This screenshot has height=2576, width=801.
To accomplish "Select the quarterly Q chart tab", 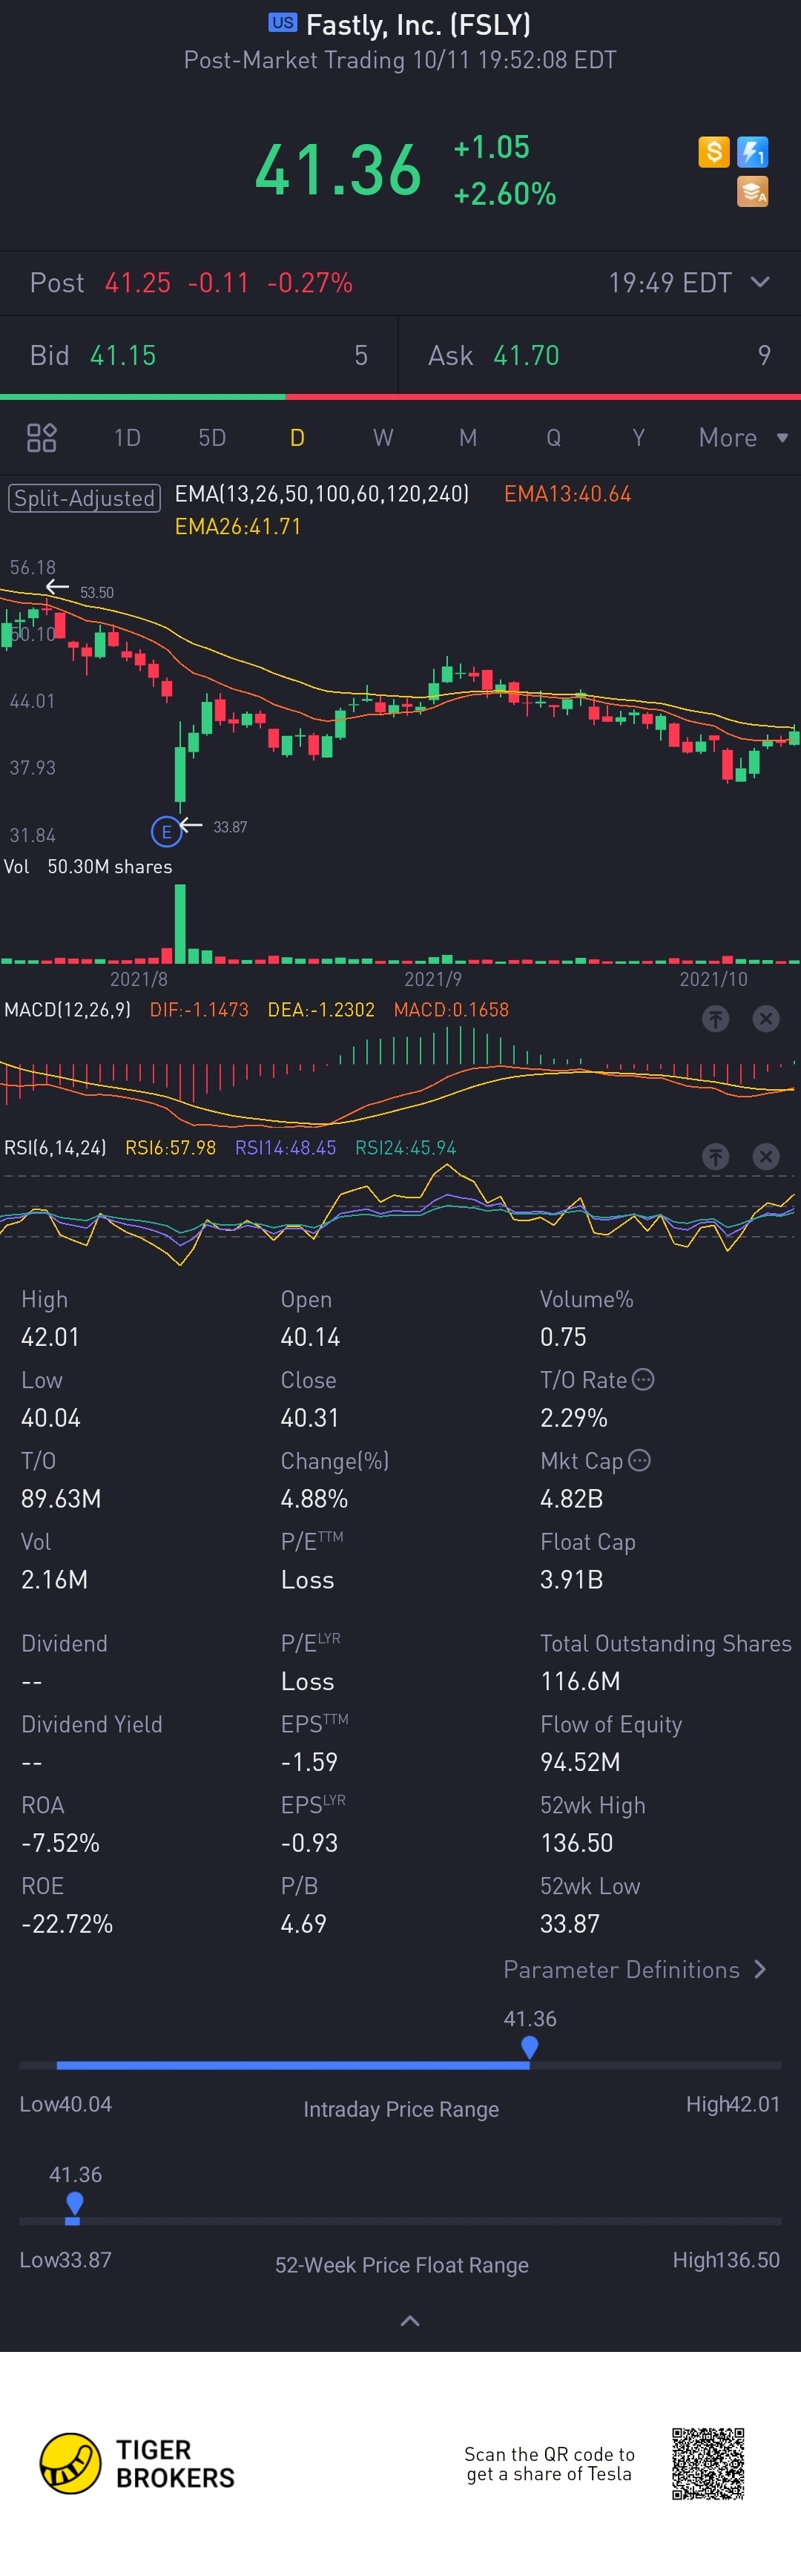I will coord(553,438).
